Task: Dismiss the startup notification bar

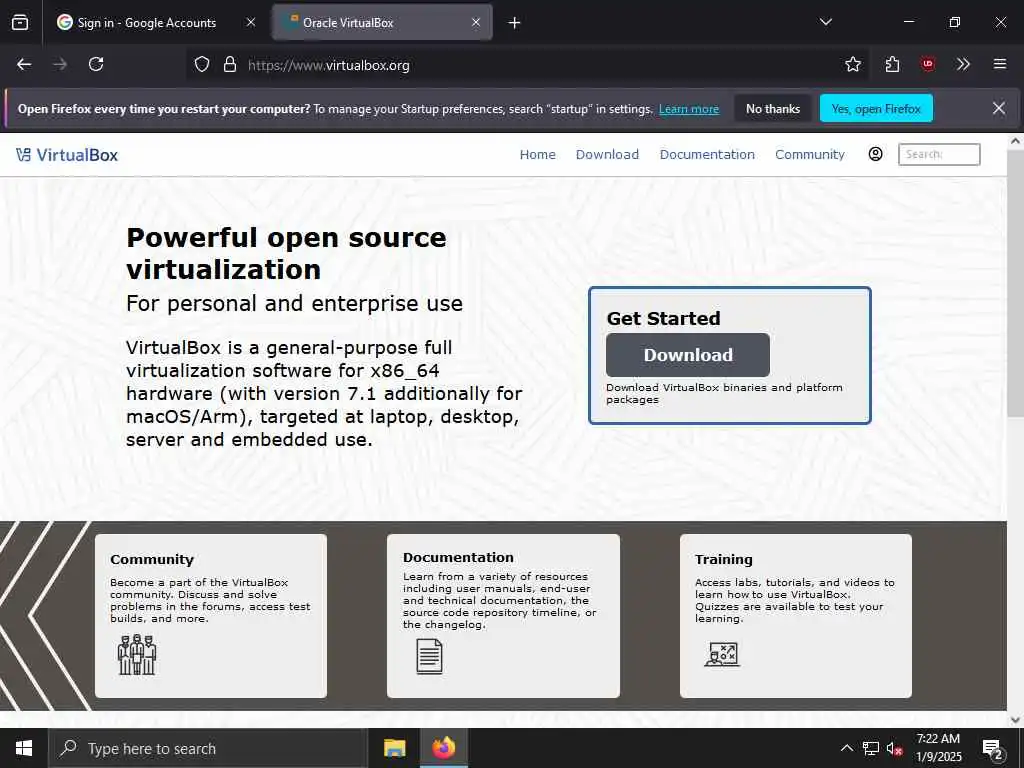Action: 999,108
